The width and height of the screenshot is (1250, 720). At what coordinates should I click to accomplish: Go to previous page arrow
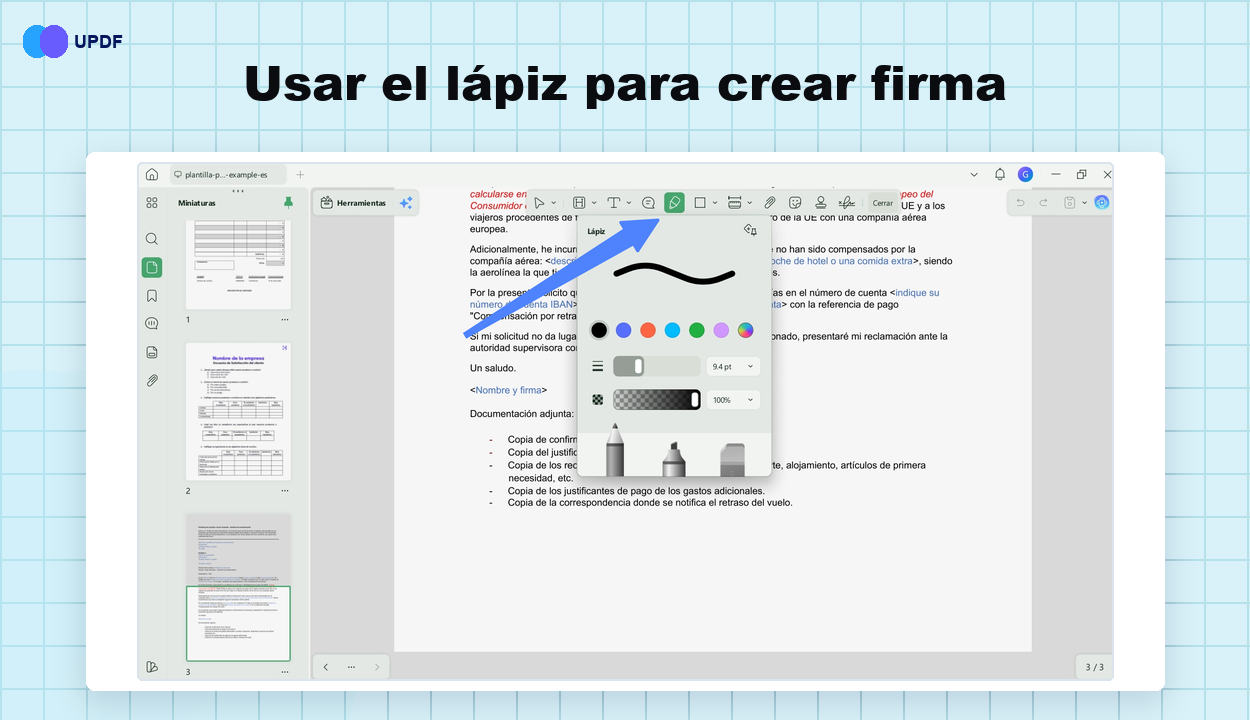[x=326, y=667]
